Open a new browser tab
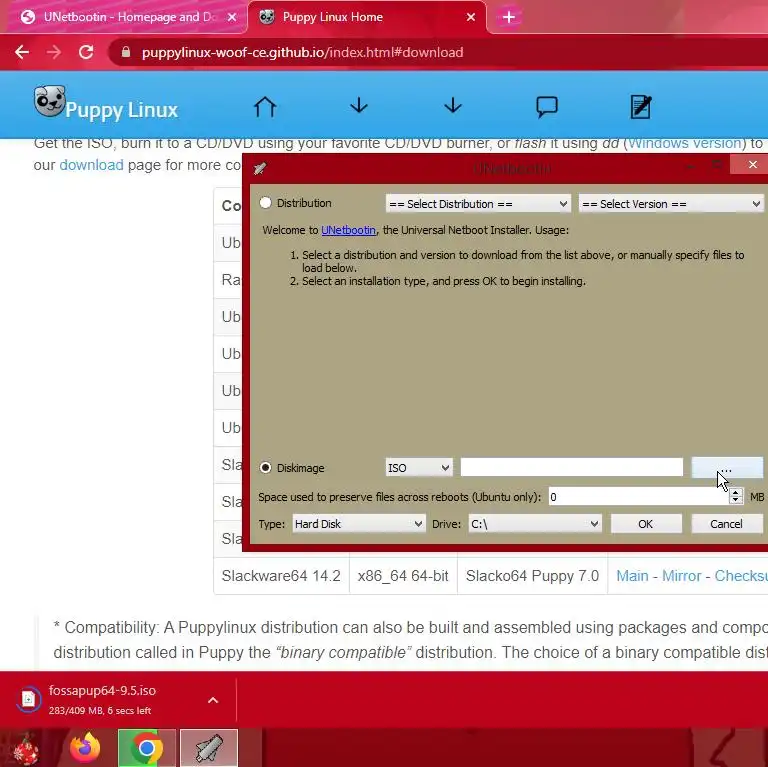768x767 pixels. tap(509, 17)
